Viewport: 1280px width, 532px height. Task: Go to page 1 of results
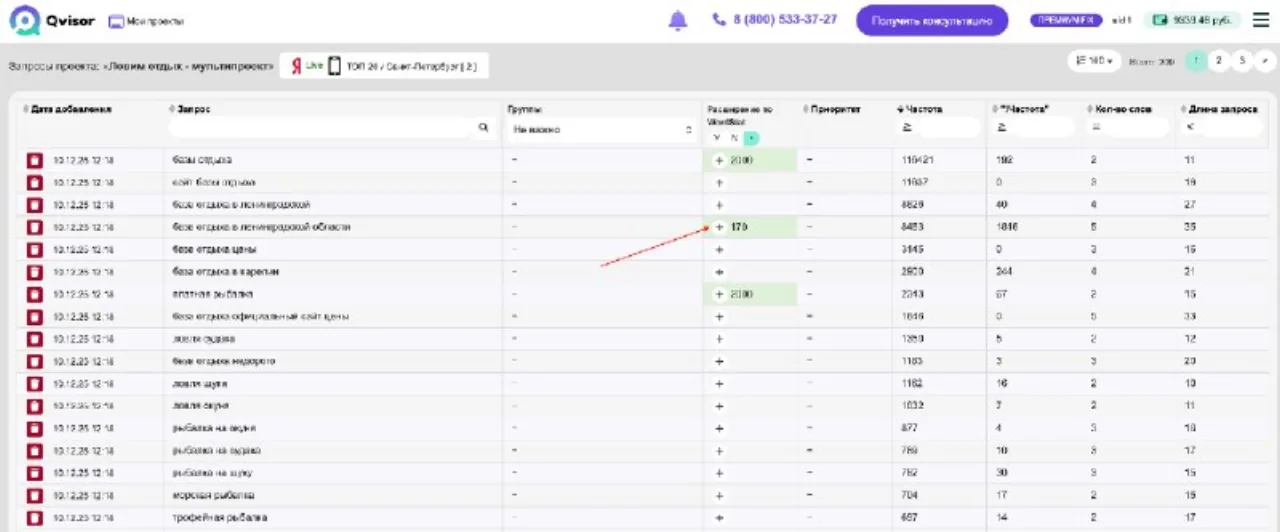coord(1196,61)
